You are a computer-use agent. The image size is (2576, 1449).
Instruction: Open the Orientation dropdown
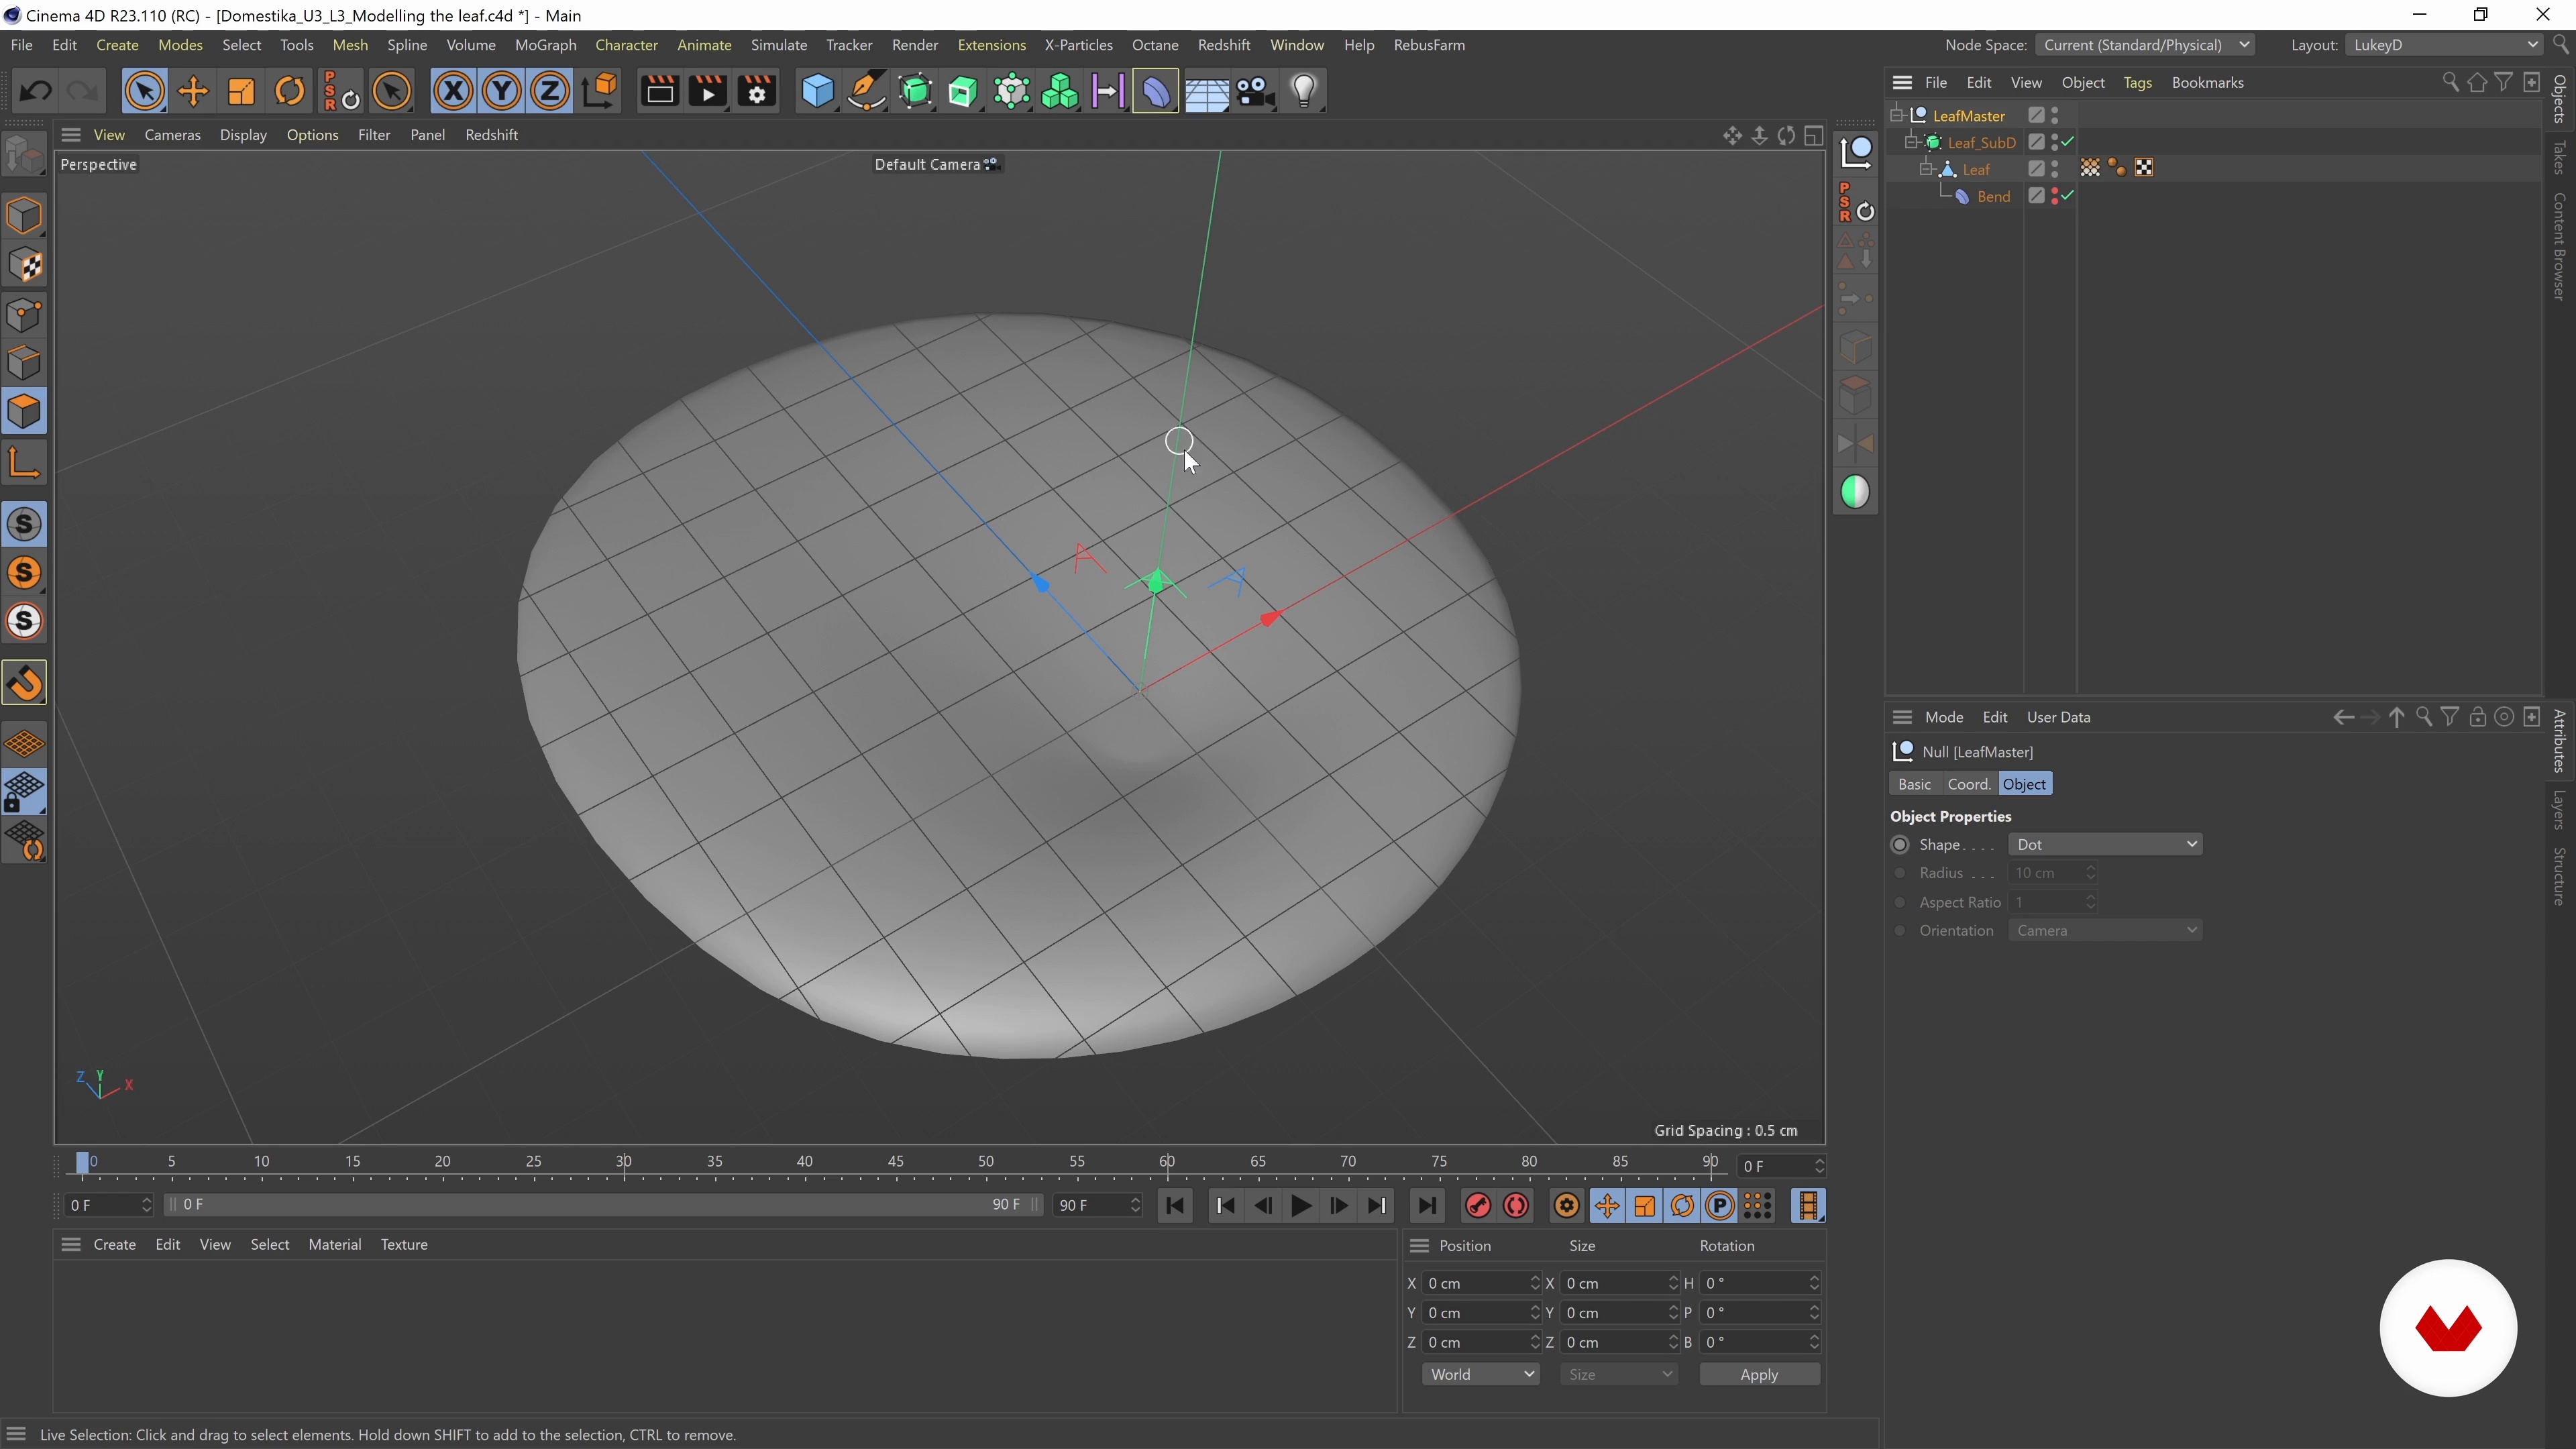(x=2105, y=930)
